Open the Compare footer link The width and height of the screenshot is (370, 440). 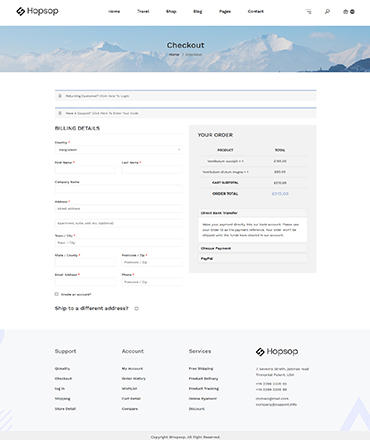130,409
